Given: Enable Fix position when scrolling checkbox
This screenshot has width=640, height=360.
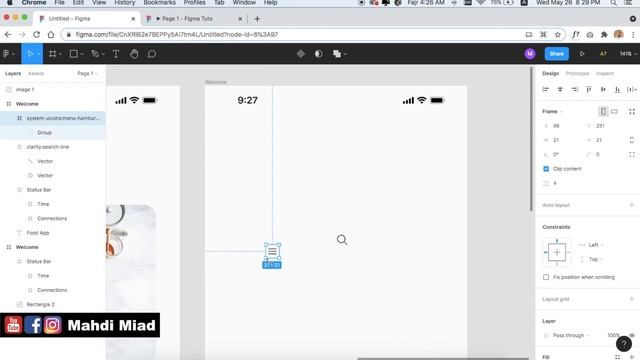Looking at the screenshot, I should [x=546, y=277].
